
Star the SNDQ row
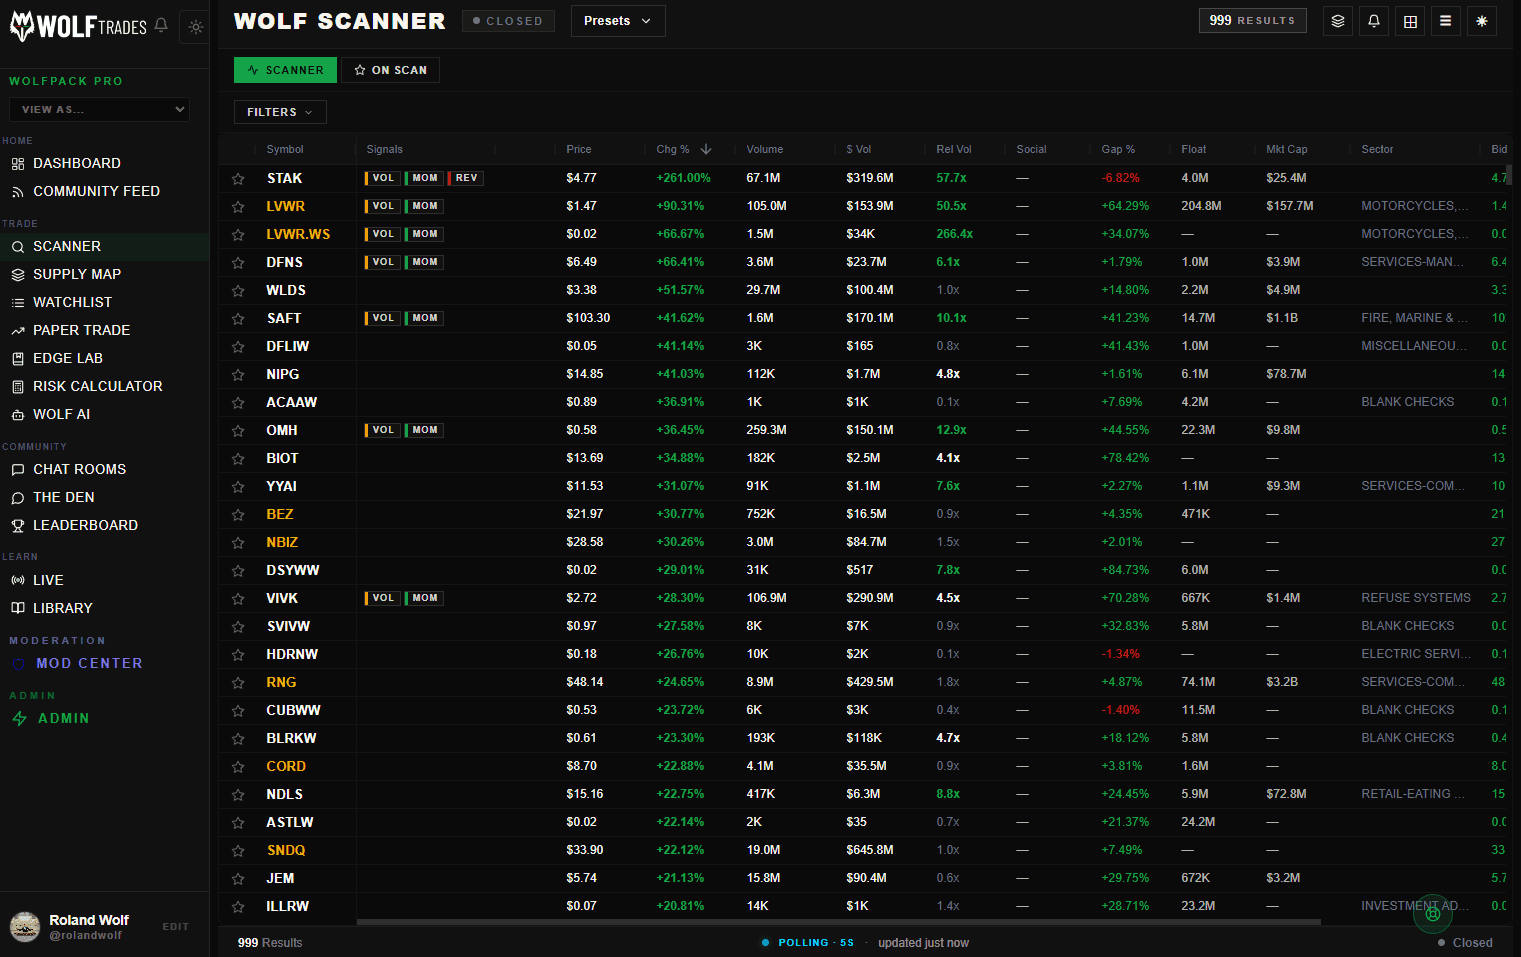(x=238, y=851)
